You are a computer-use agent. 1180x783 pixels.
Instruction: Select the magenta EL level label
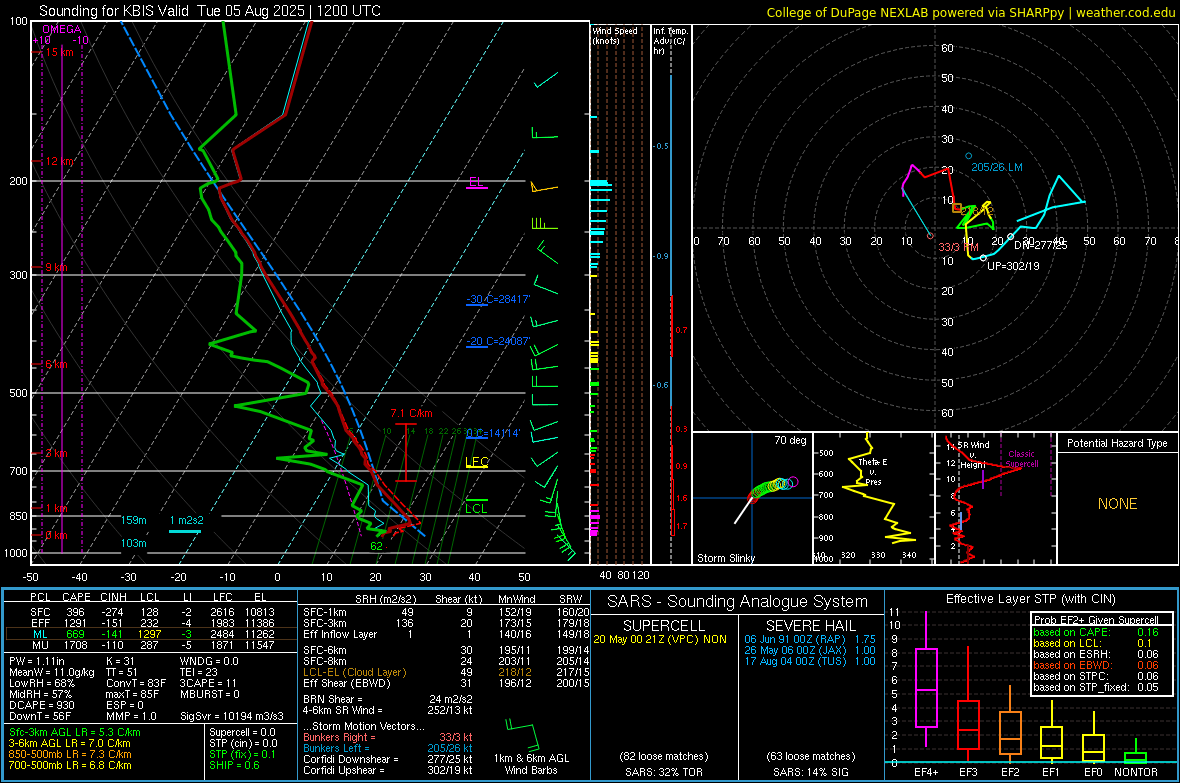click(476, 182)
